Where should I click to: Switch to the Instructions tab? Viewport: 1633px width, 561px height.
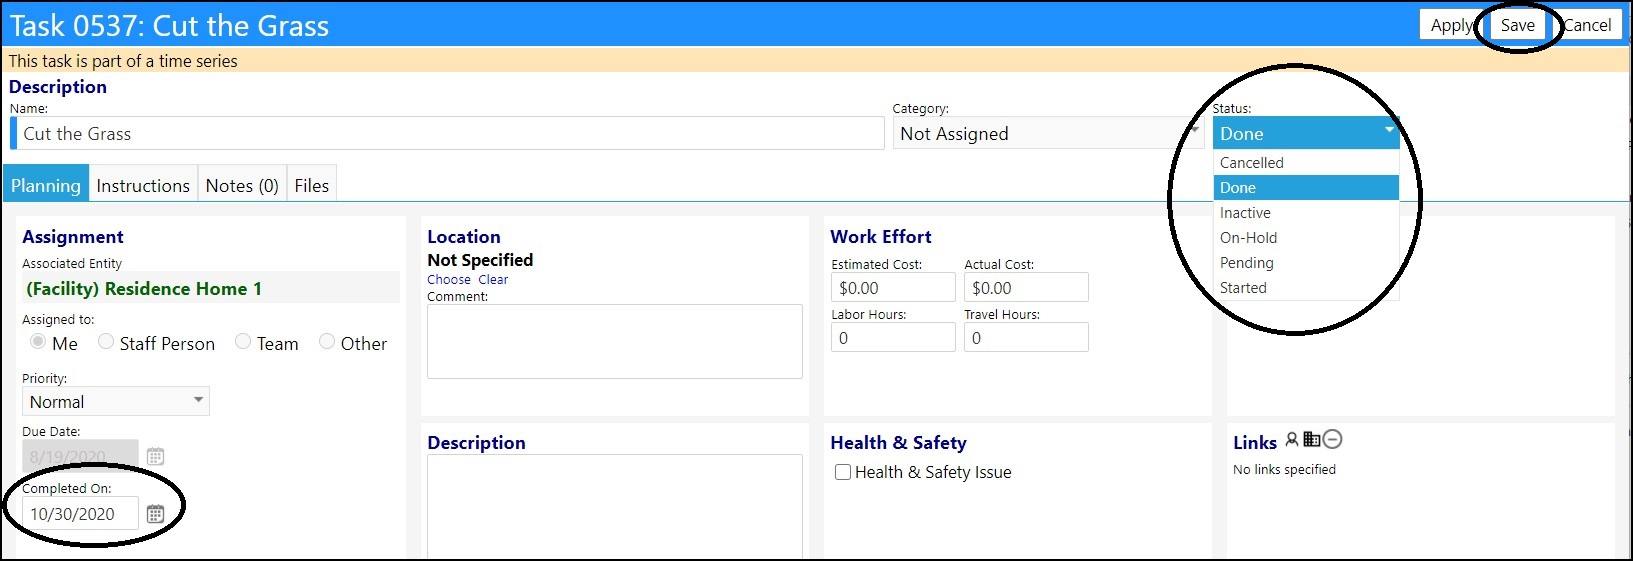coord(143,185)
